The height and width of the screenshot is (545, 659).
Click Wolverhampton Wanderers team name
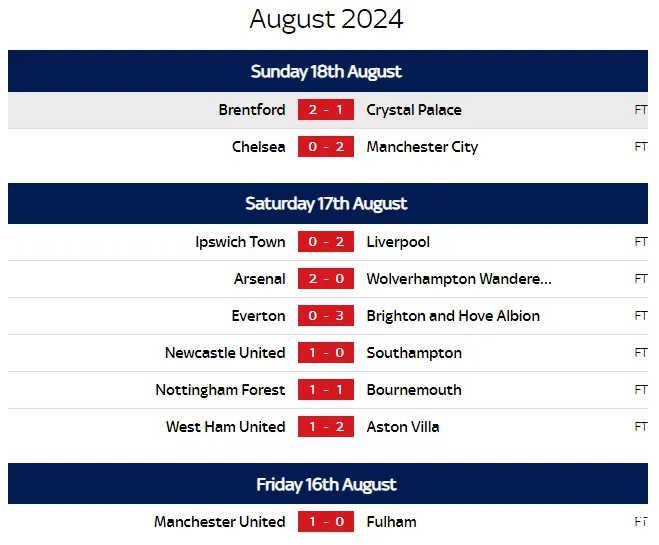(459, 279)
